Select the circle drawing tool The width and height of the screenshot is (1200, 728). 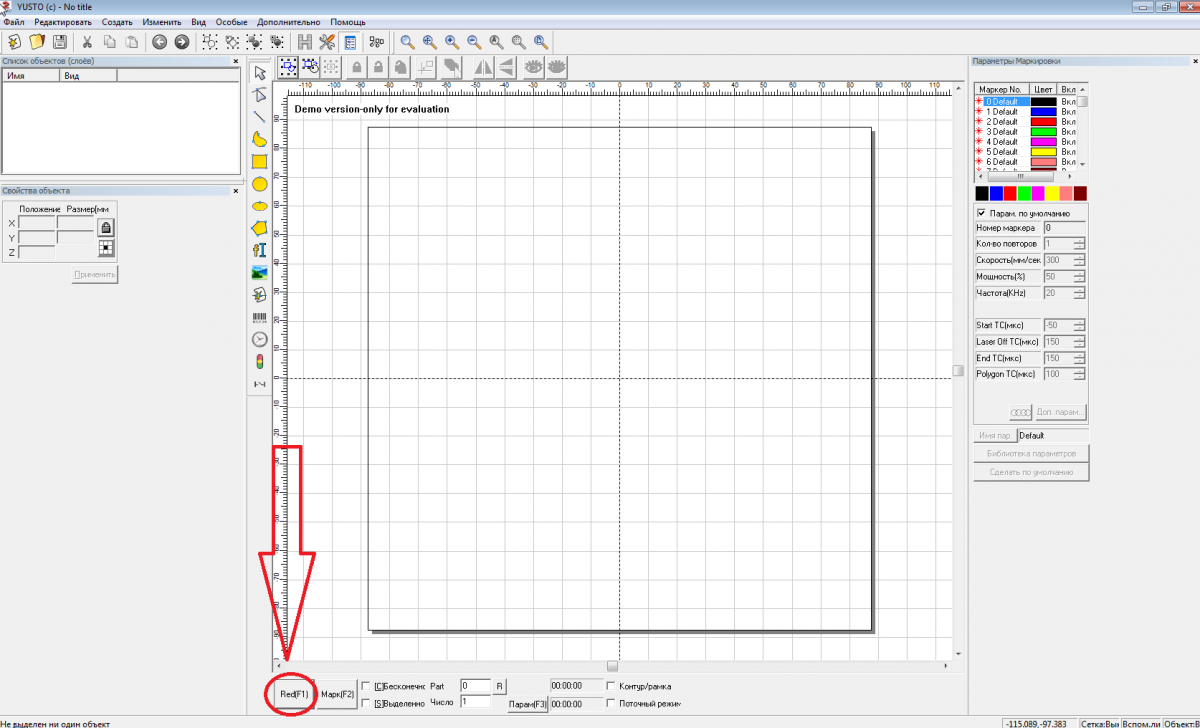click(259, 184)
